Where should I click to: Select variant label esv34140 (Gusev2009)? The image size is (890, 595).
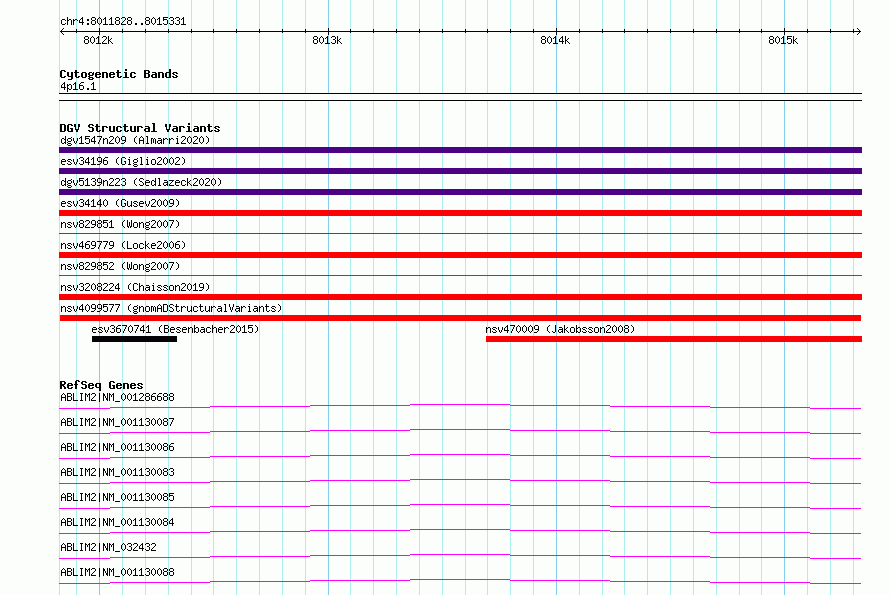(x=120, y=203)
